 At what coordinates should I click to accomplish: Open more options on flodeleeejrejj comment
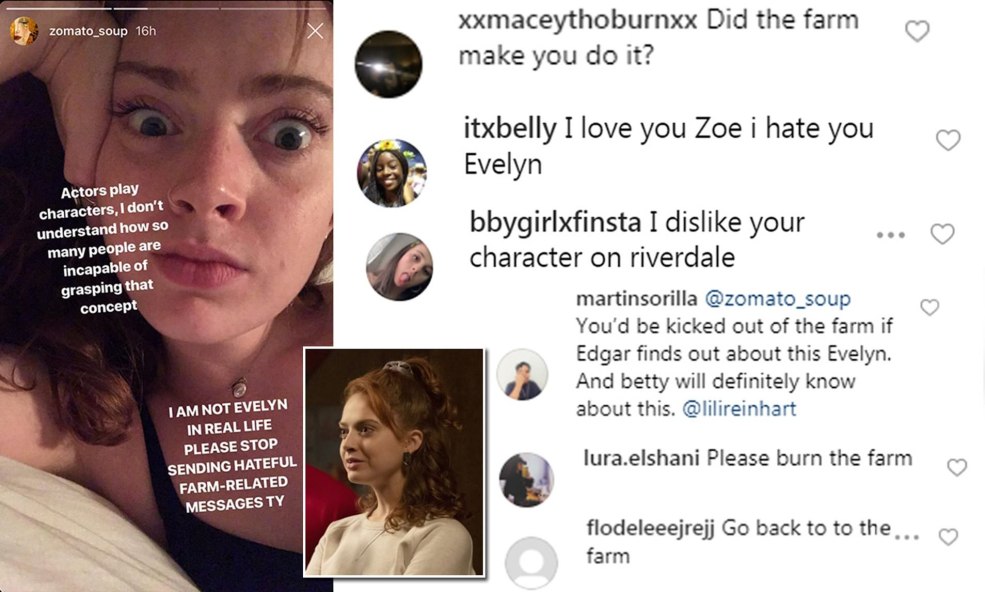click(x=906, y=536)
